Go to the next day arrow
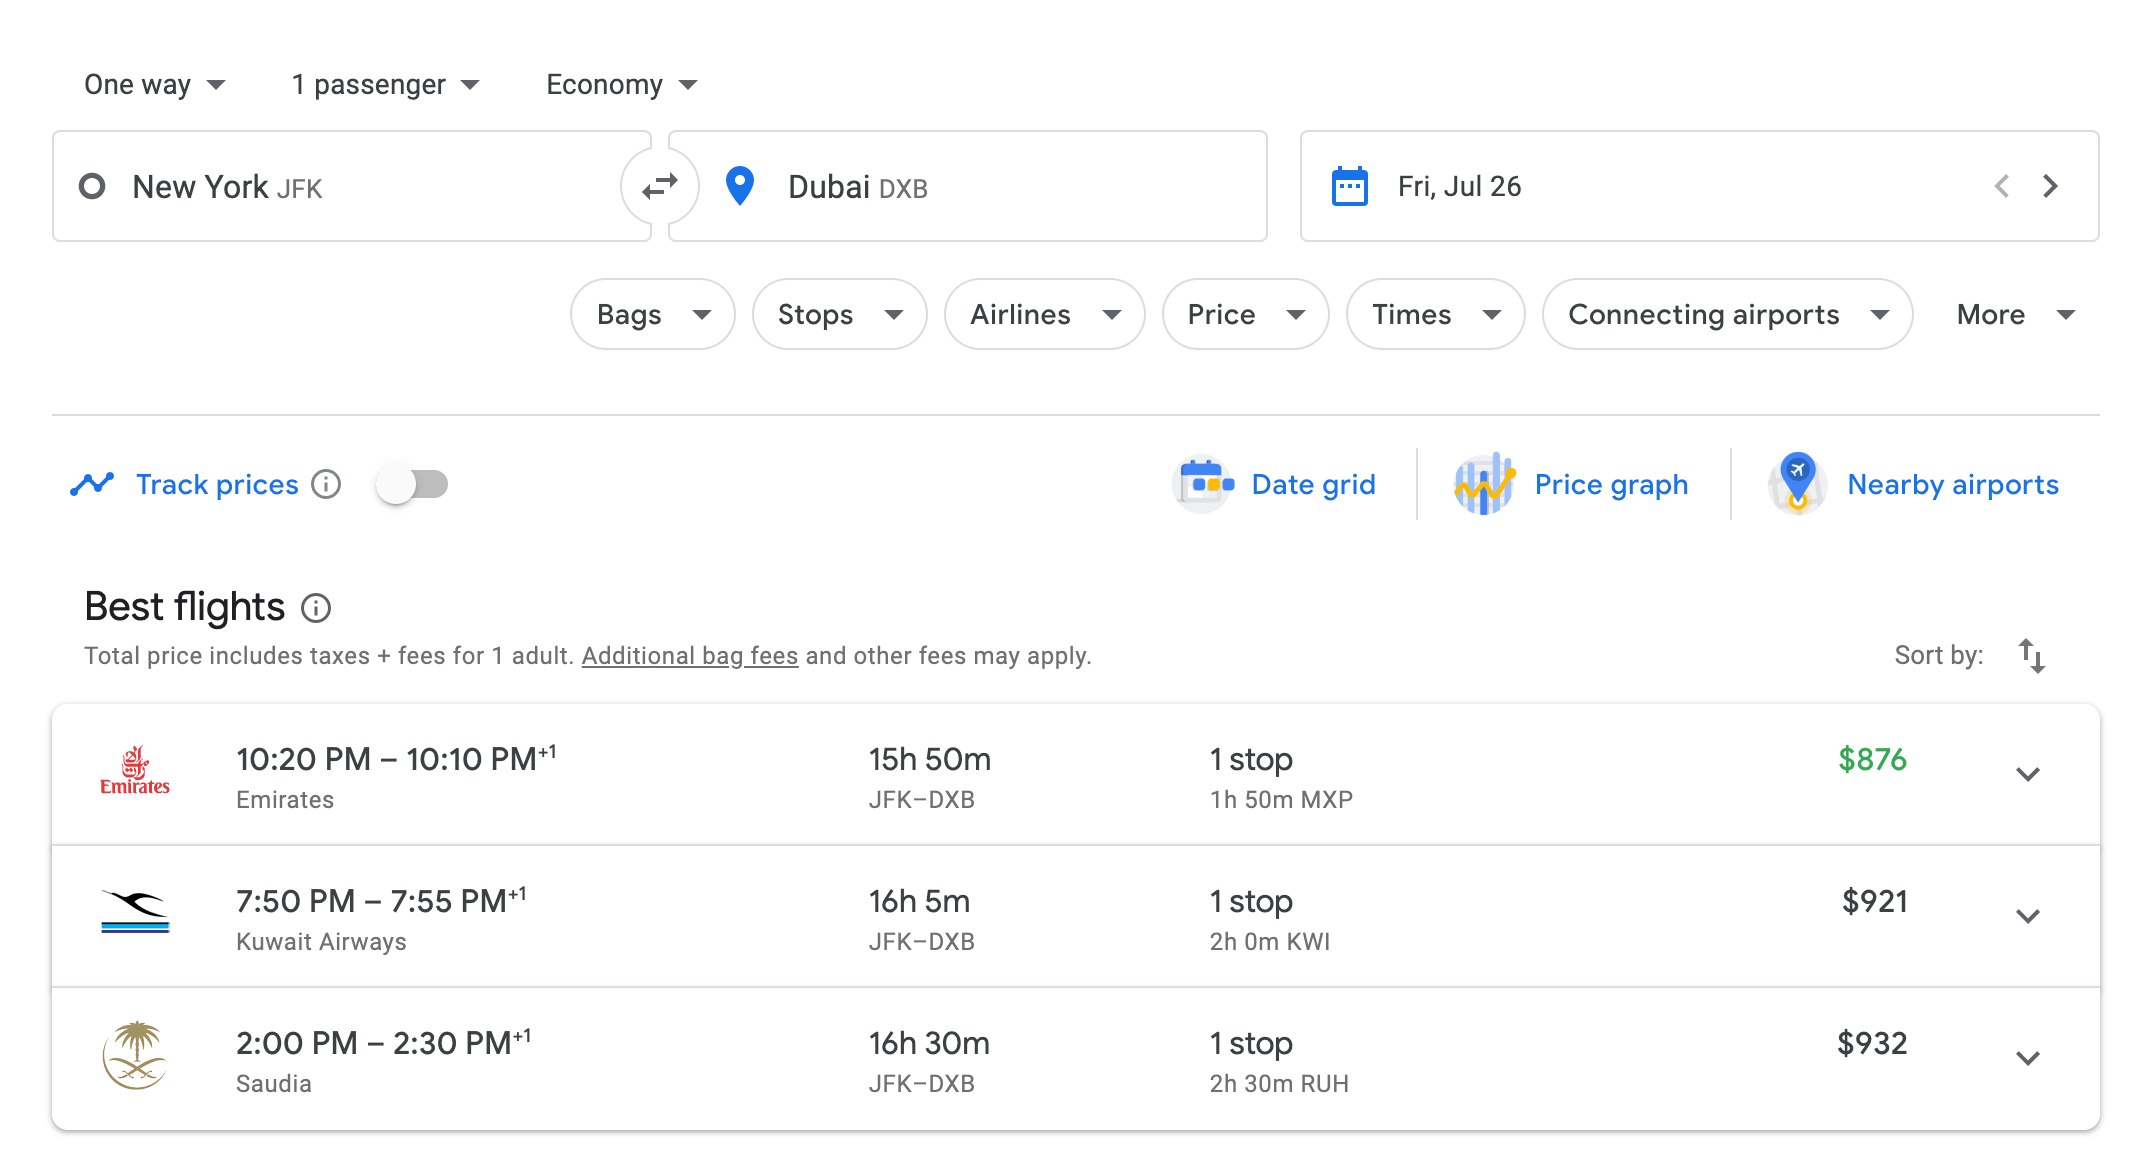The width and height of the screenshot is (2138, 1174). pos(2050,186)
